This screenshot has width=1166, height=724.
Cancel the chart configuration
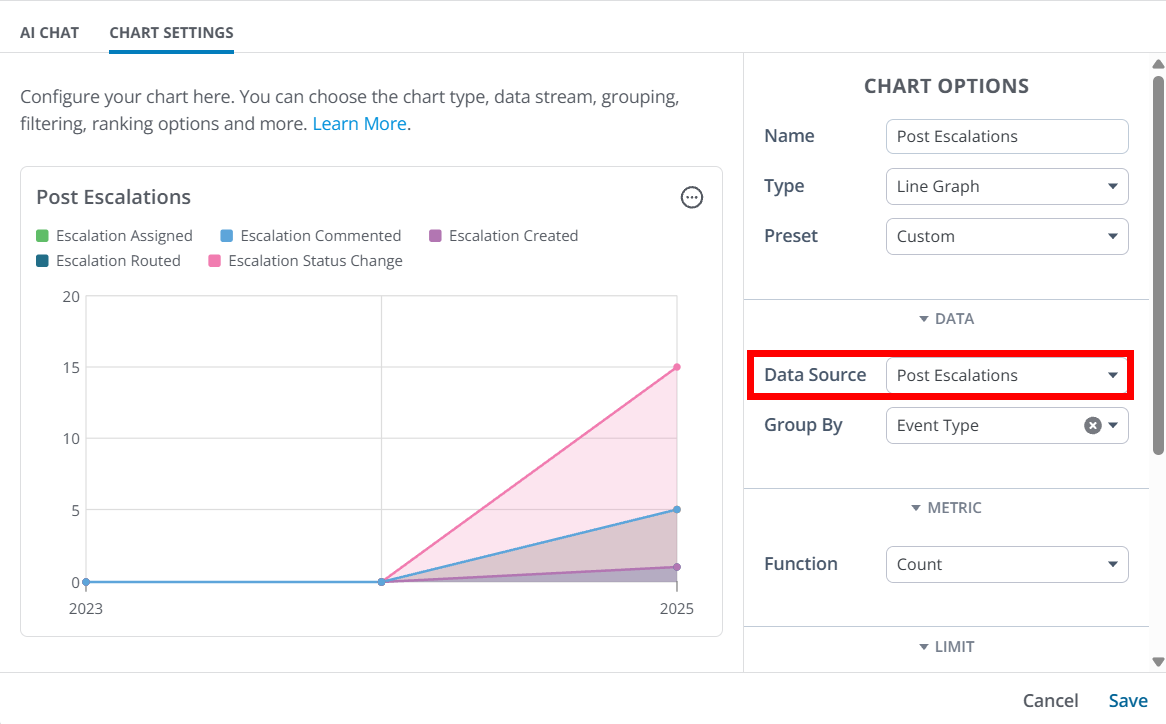click(1050, 701)
